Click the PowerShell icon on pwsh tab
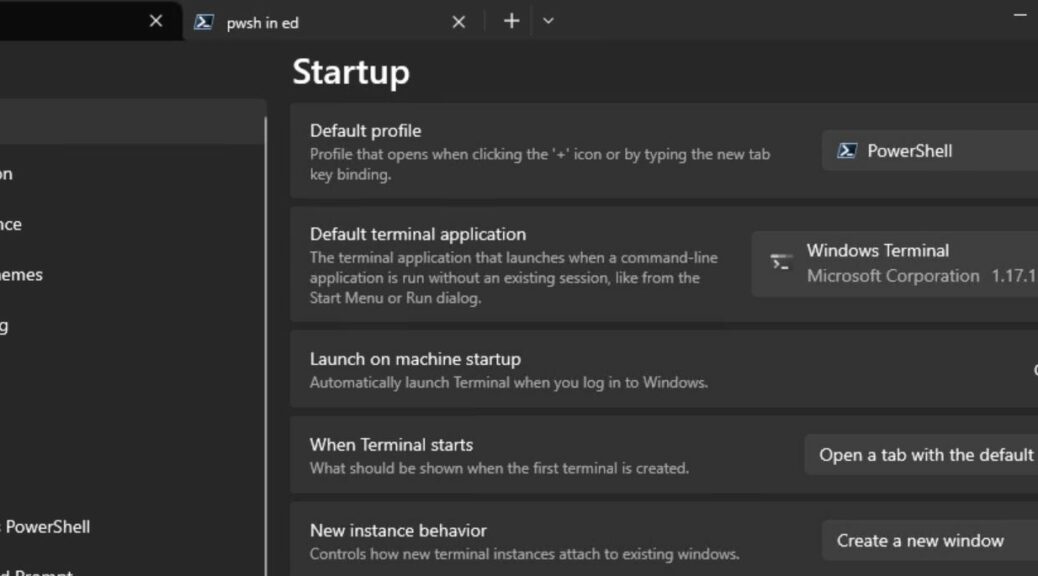Screen dimensions: 1038x576 (x=203, y=23)
